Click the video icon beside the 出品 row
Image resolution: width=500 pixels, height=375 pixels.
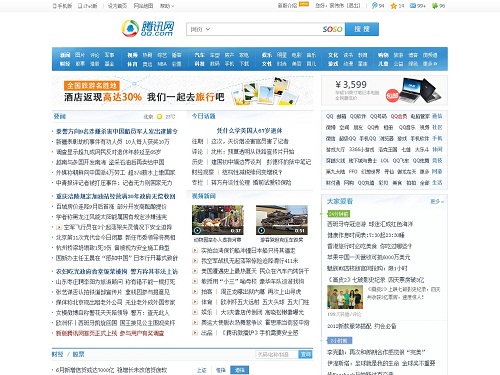click(195, 332)
